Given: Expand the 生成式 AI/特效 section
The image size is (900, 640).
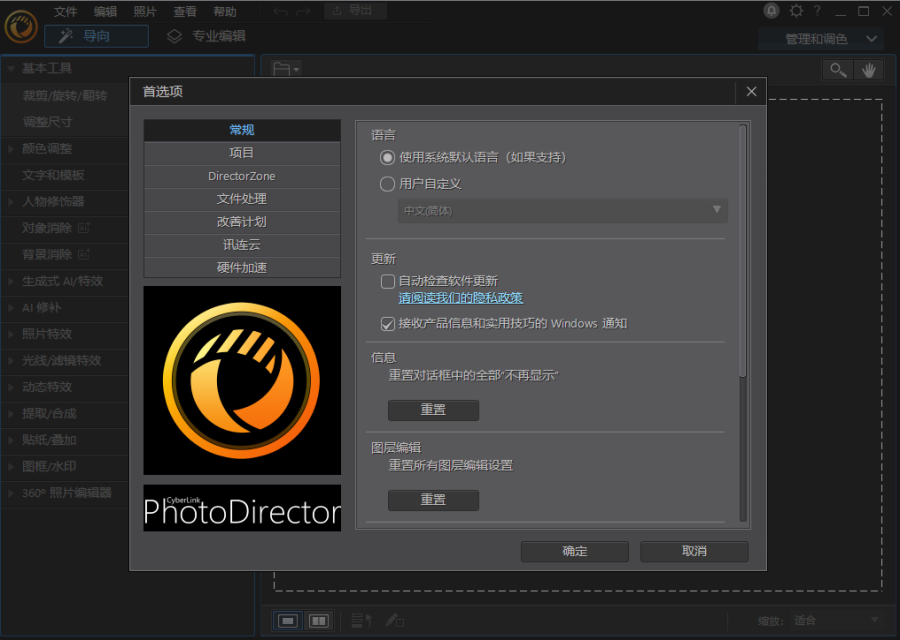Looking at the screenshot, I should point(11,281).
